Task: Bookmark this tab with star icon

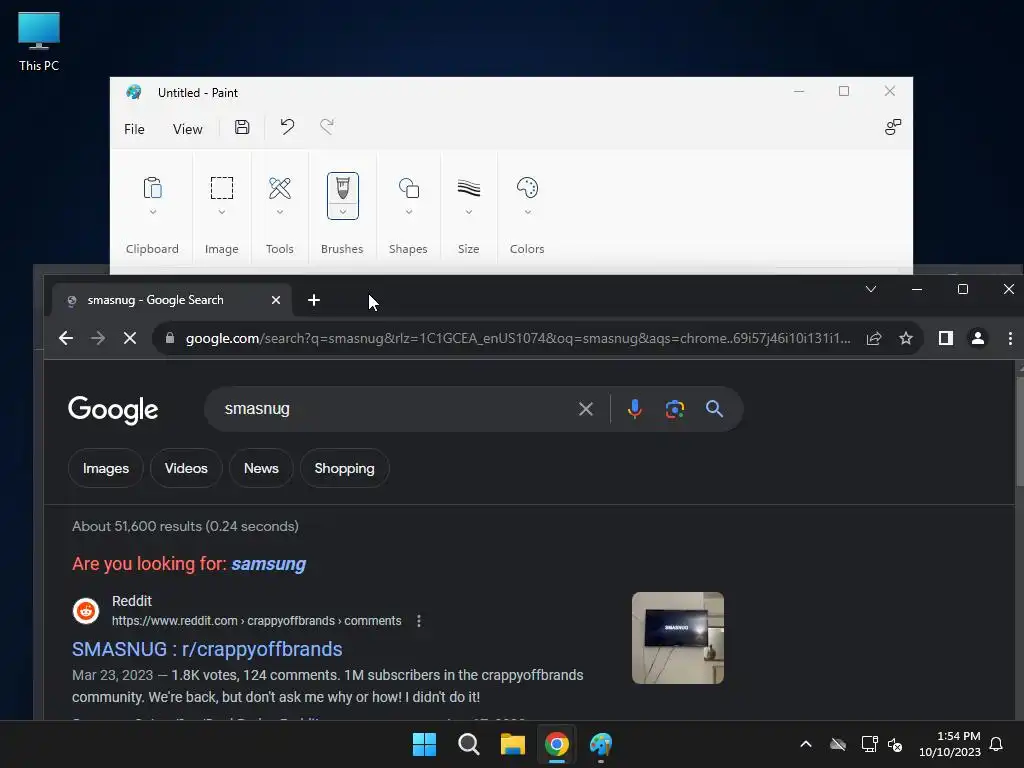Action: click(906, 338)
